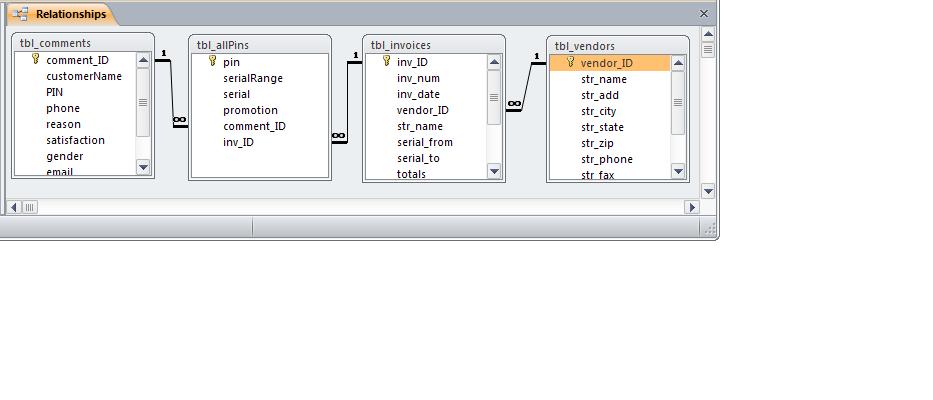This screenshot has width=933, height=400.
Task: Click the primary key icon beside inv_ID
Action: 386,60
